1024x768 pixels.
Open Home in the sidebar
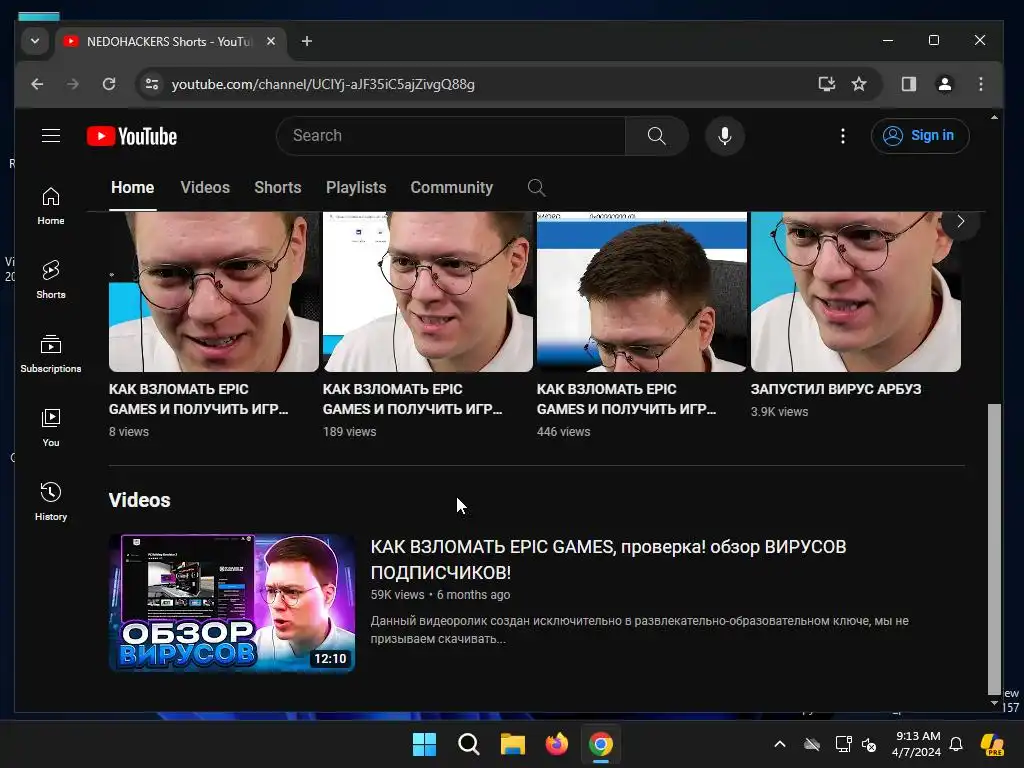pyautogui.click(x=51, y=206)
